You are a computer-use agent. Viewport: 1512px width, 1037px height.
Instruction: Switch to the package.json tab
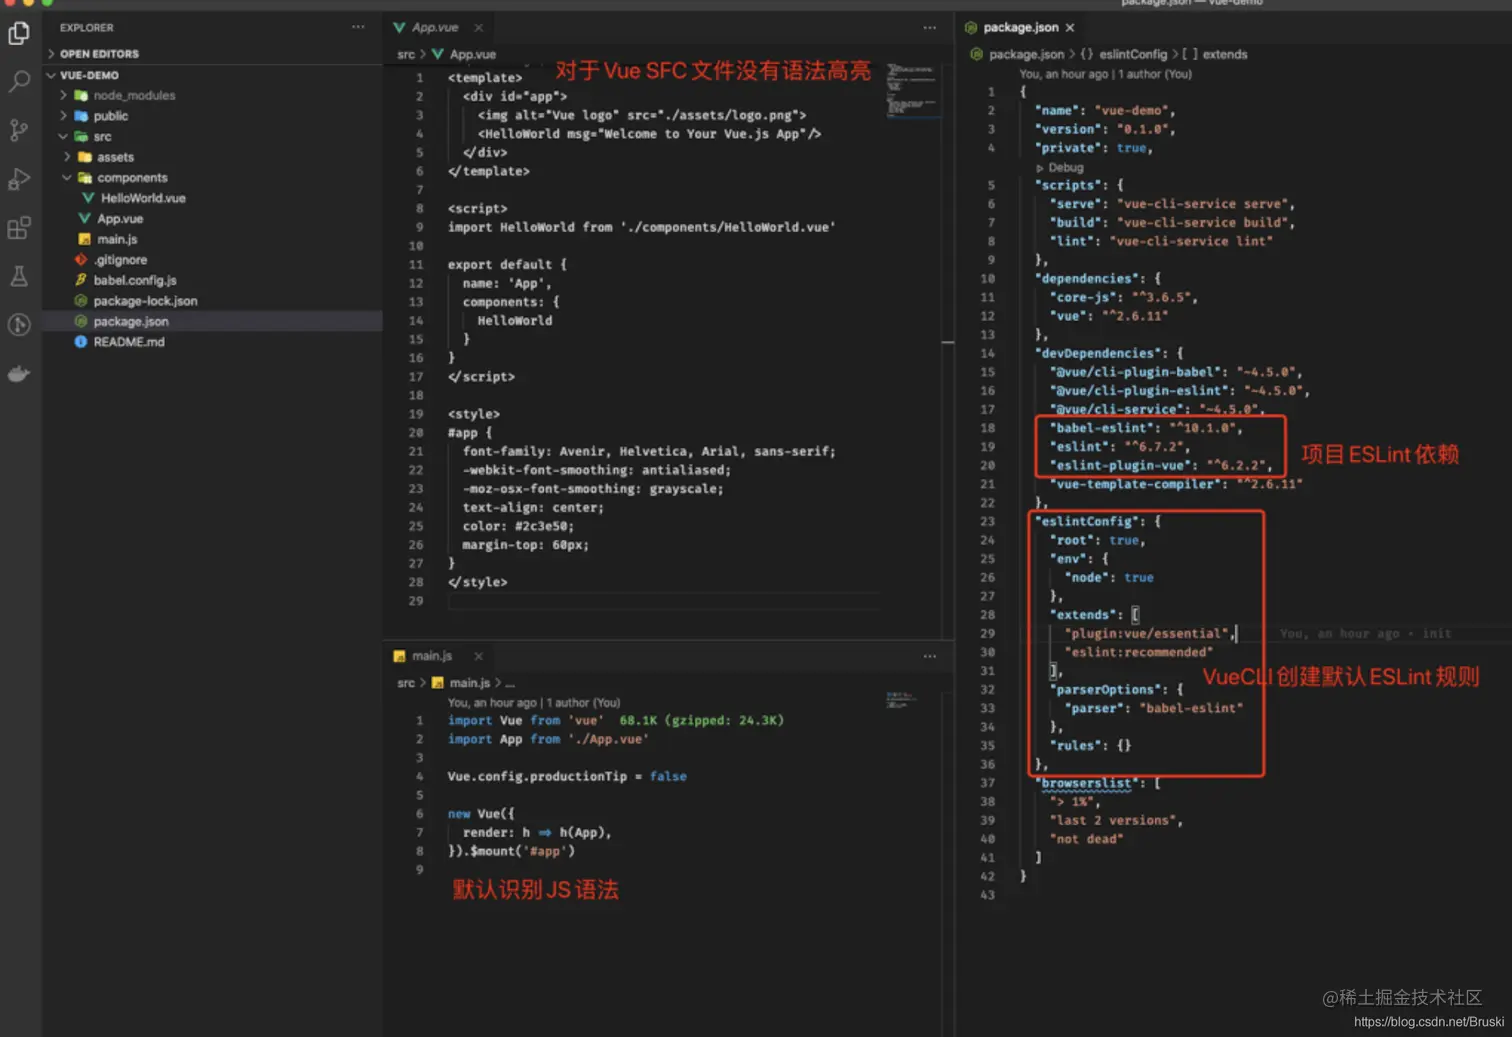point(1020,27)
